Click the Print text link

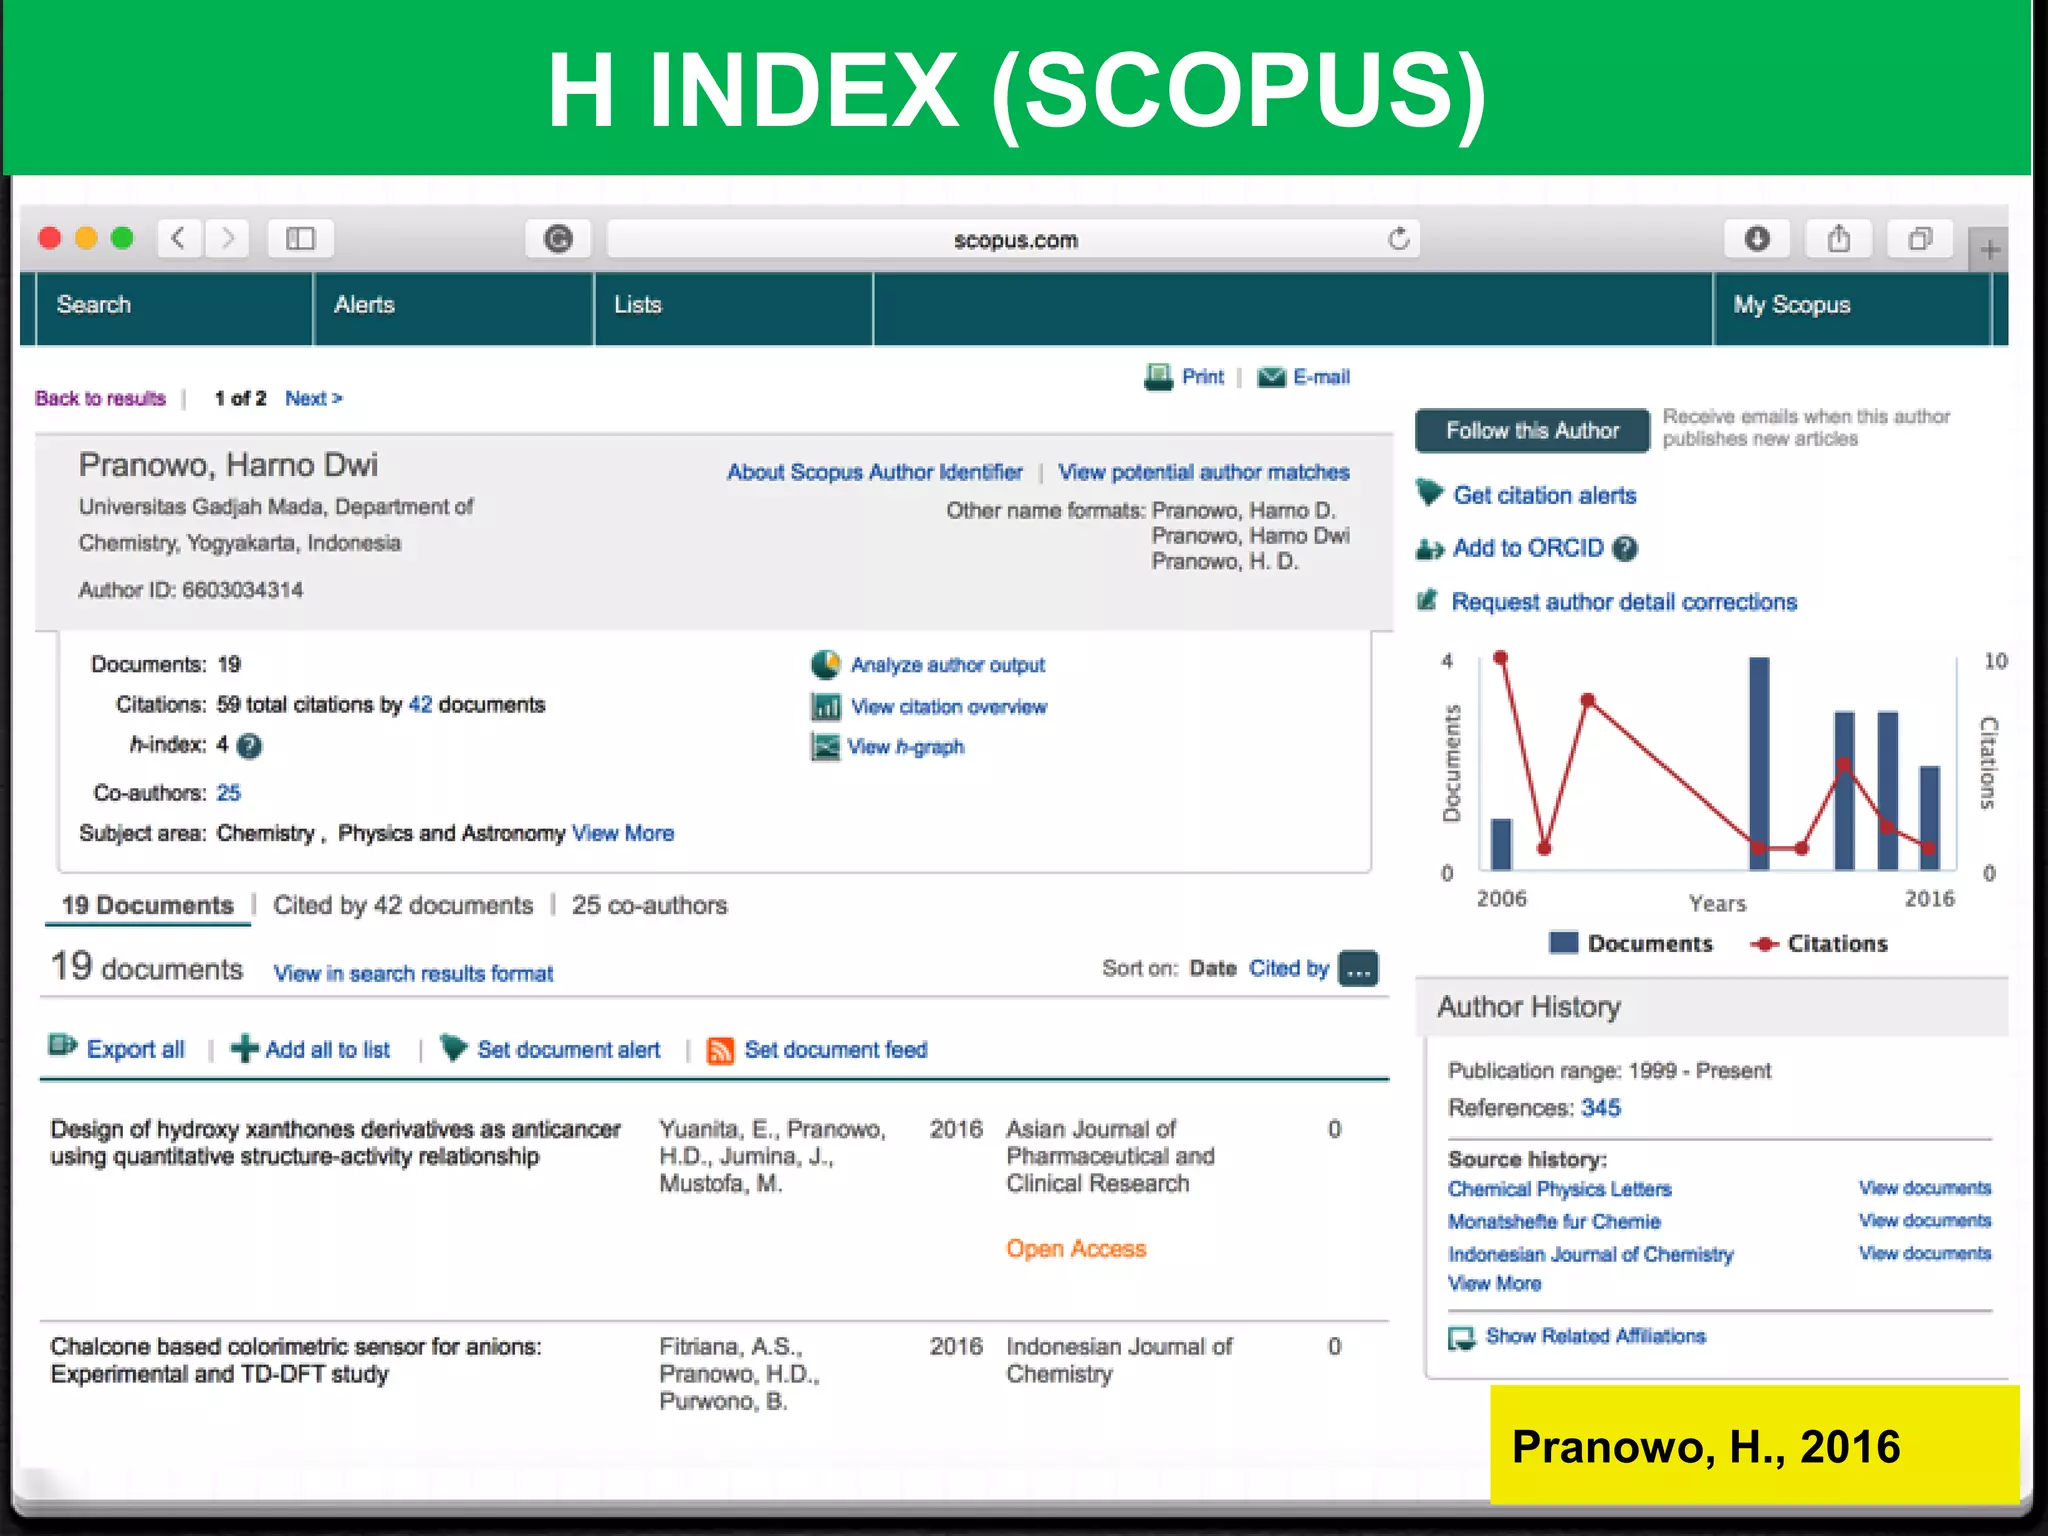click(x=1202, y=377)
